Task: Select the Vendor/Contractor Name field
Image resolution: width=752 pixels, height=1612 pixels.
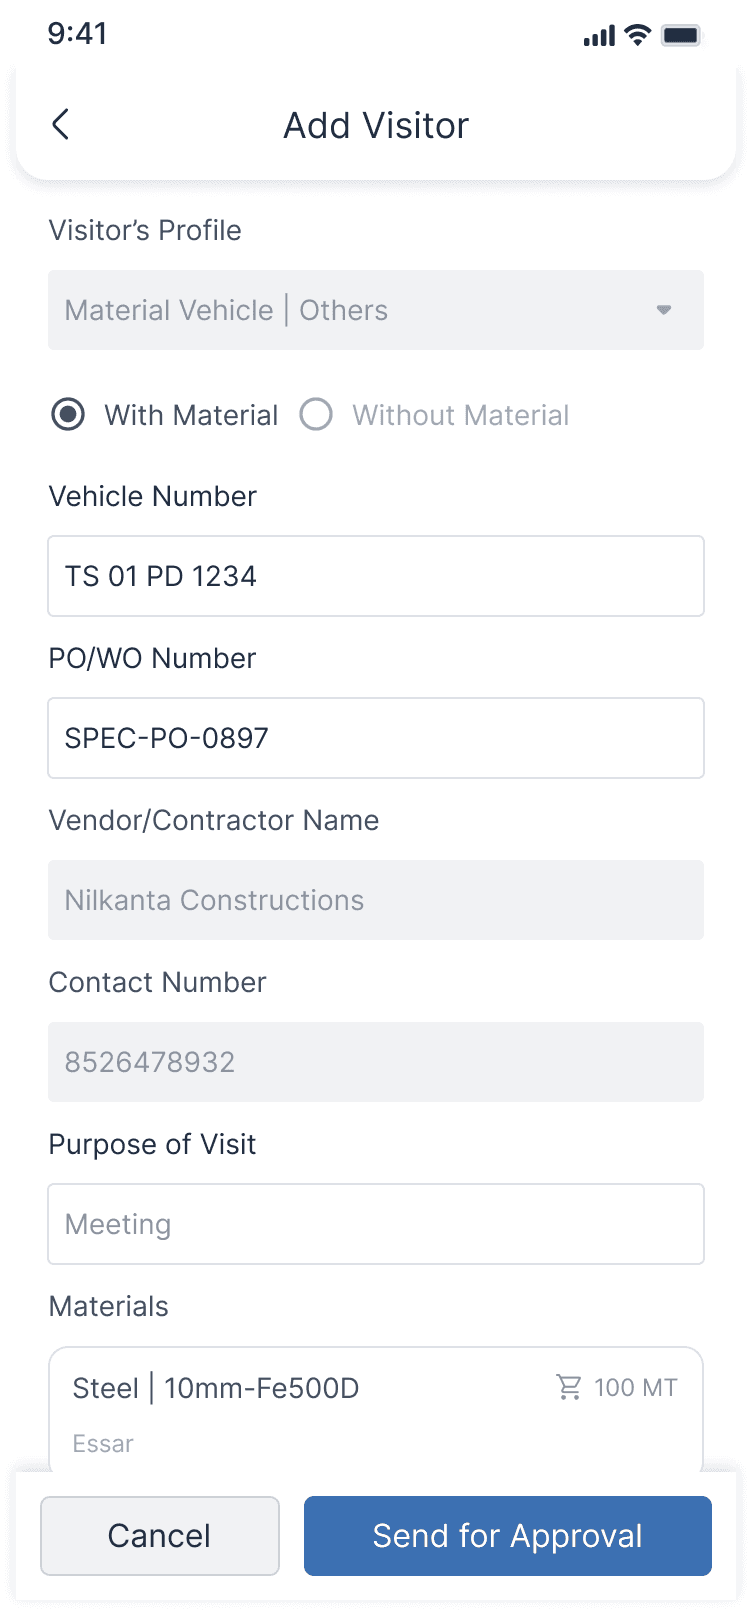Action: 376,900
